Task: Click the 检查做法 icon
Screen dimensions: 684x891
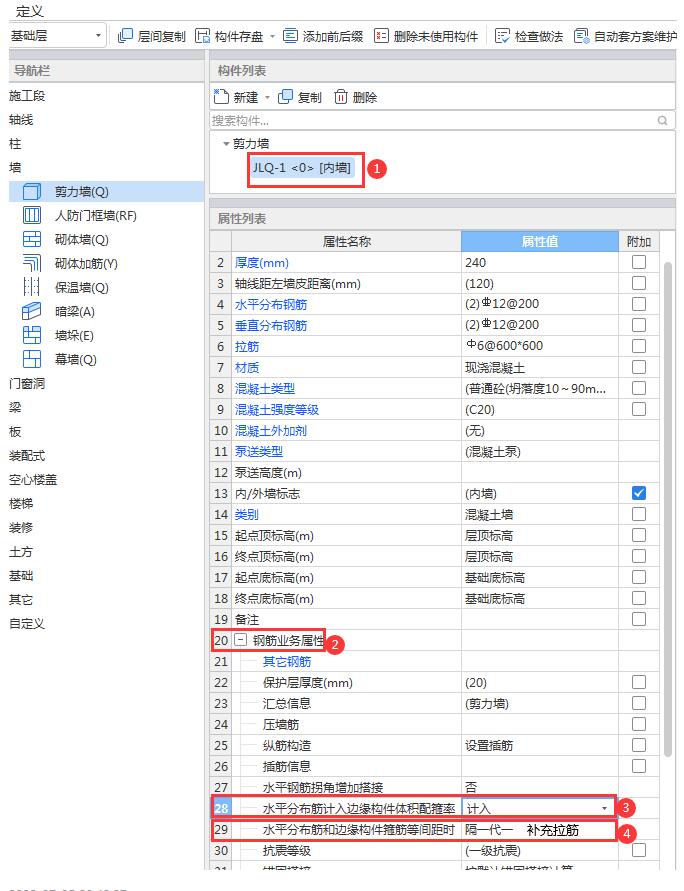Action: pyautogui.click(x=502, y=36)
